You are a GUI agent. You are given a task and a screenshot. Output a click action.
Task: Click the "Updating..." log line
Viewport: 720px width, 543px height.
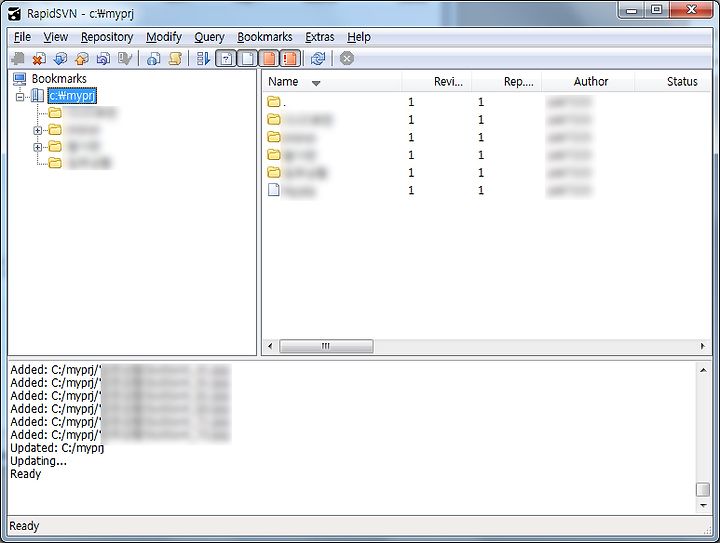coord(38,461)
